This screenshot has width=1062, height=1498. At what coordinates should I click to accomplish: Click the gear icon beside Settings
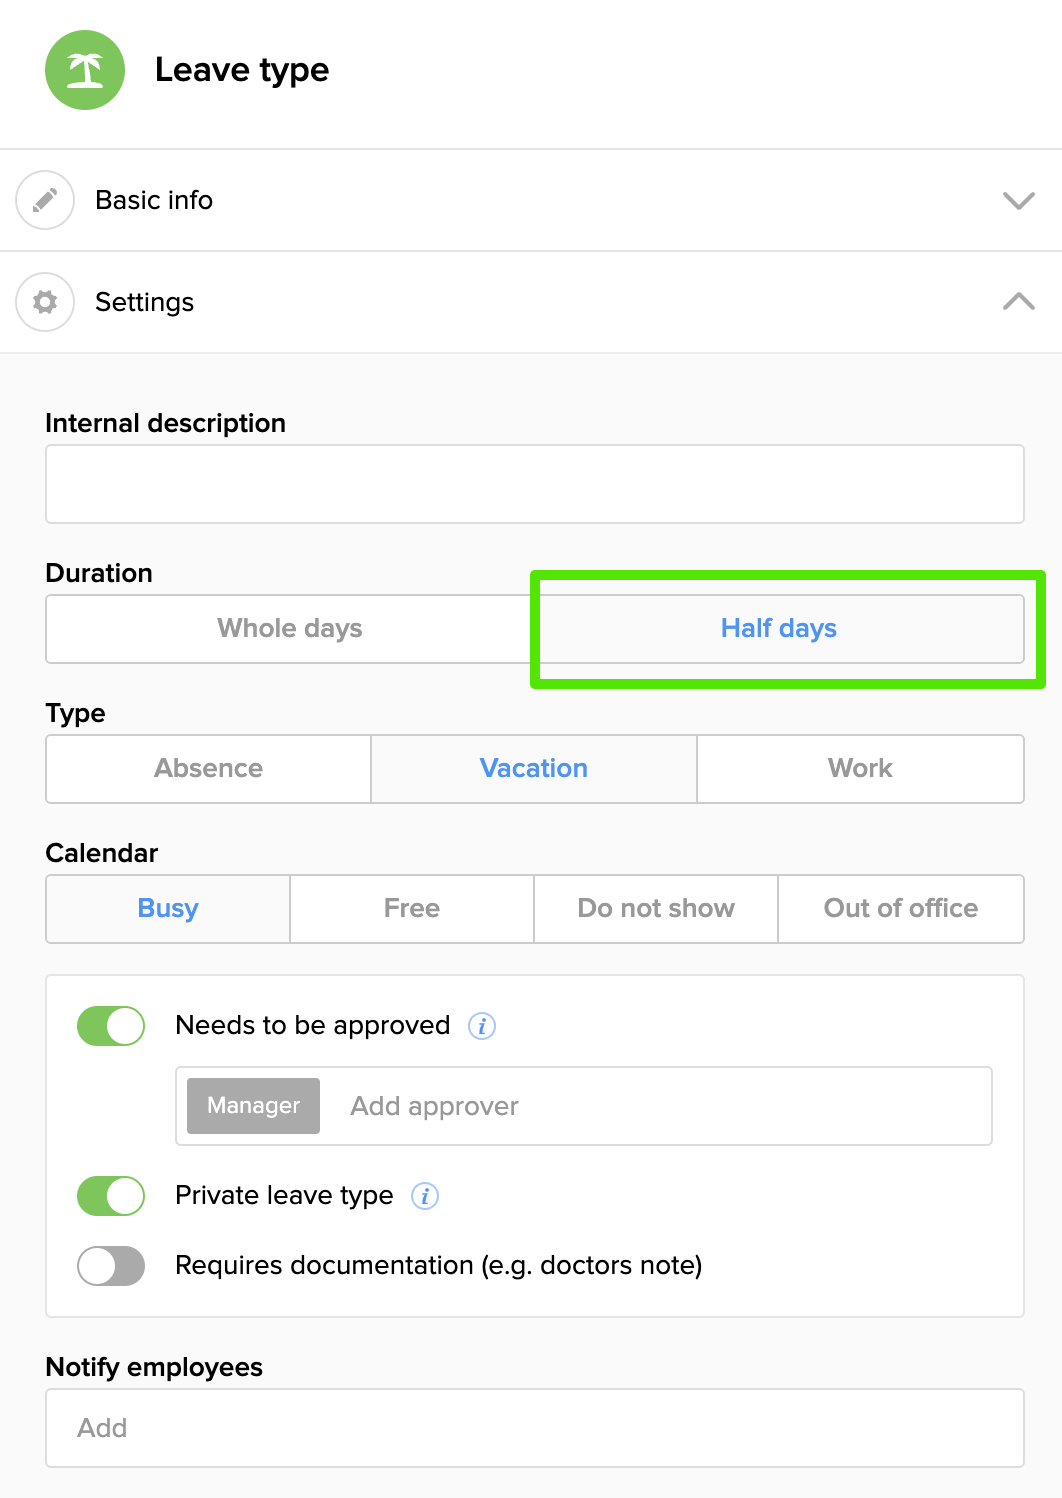pos(45,302)
